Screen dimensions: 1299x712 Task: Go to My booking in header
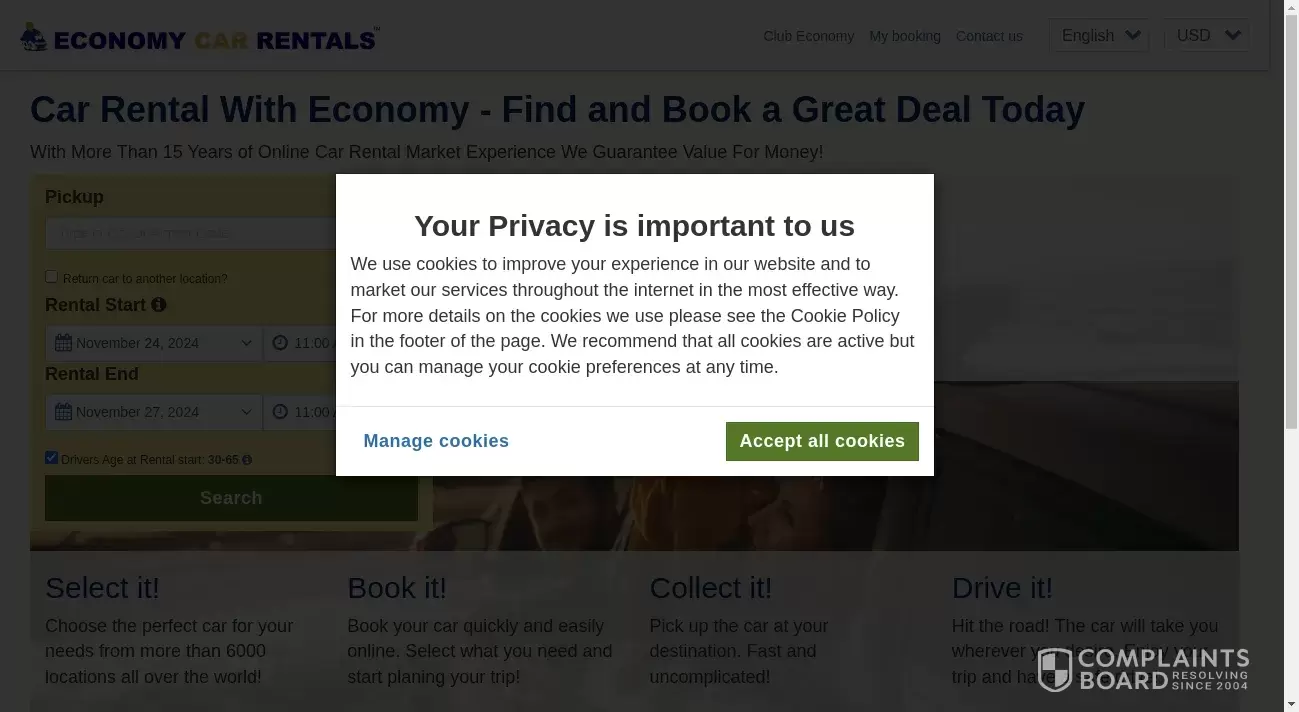click(905, 36)
